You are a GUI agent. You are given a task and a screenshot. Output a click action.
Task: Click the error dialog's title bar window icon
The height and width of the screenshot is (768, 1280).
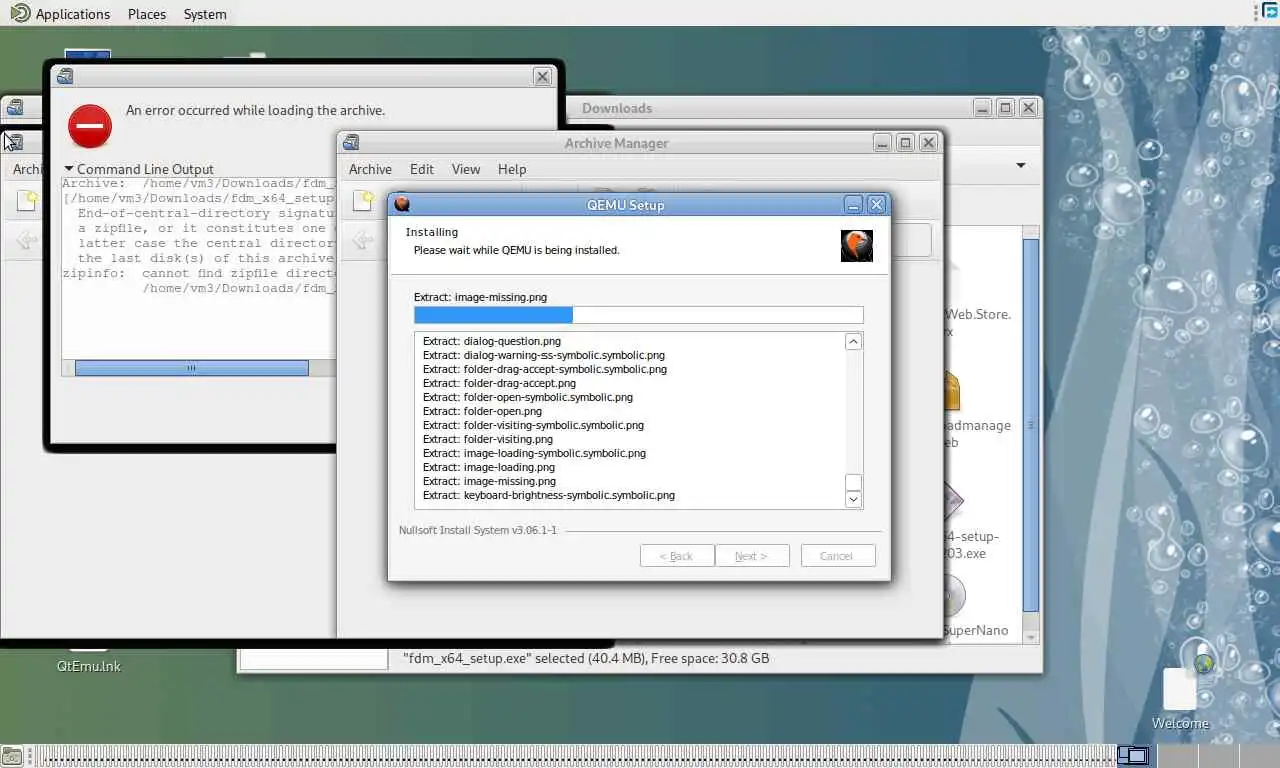tap(65, 76)
